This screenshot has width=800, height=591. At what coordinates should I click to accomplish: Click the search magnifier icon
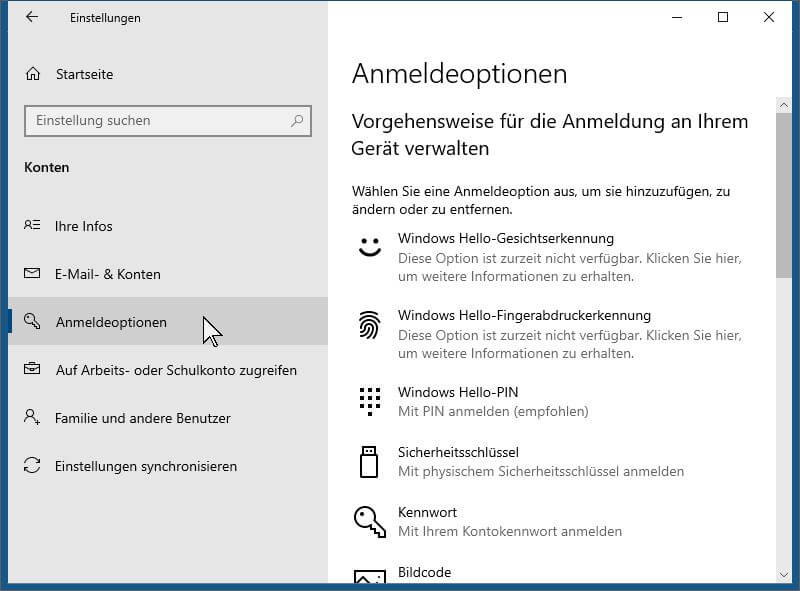click(x=297, y=120)
